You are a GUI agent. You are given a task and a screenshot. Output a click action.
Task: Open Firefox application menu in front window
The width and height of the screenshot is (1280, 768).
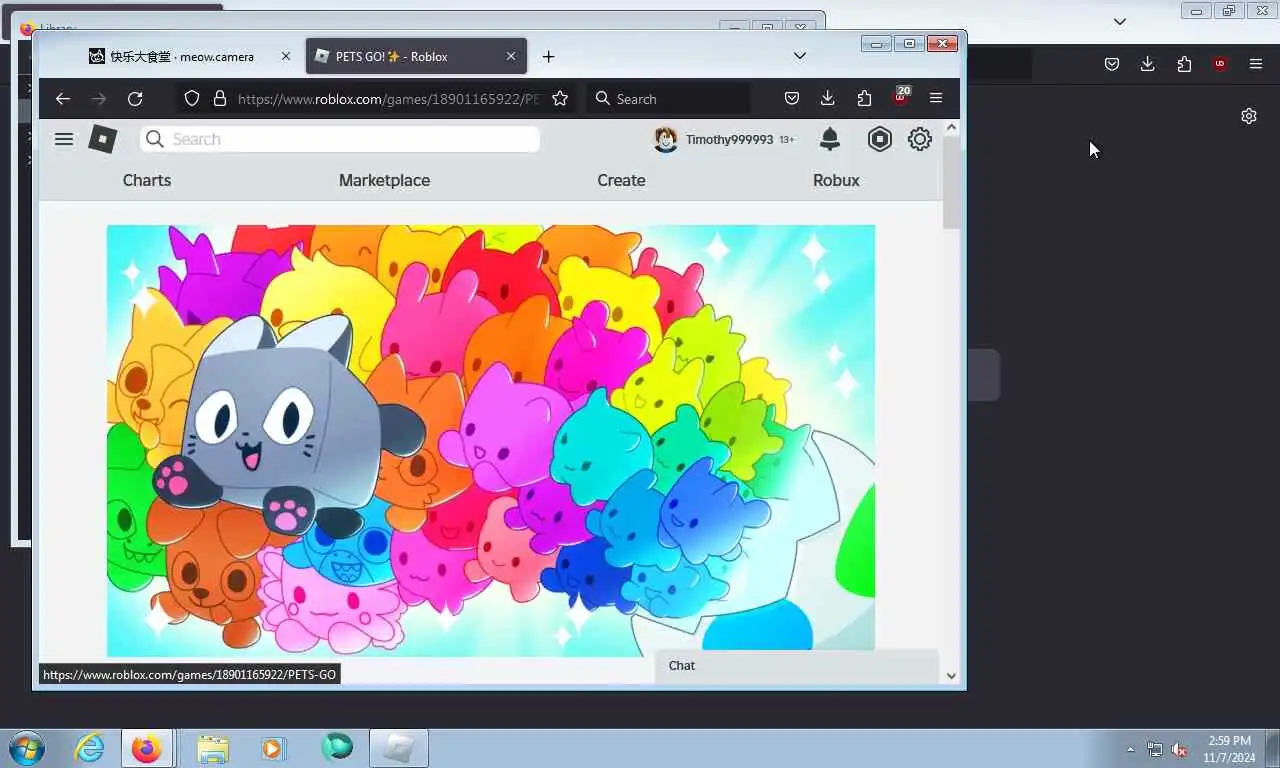coord(936,98)
